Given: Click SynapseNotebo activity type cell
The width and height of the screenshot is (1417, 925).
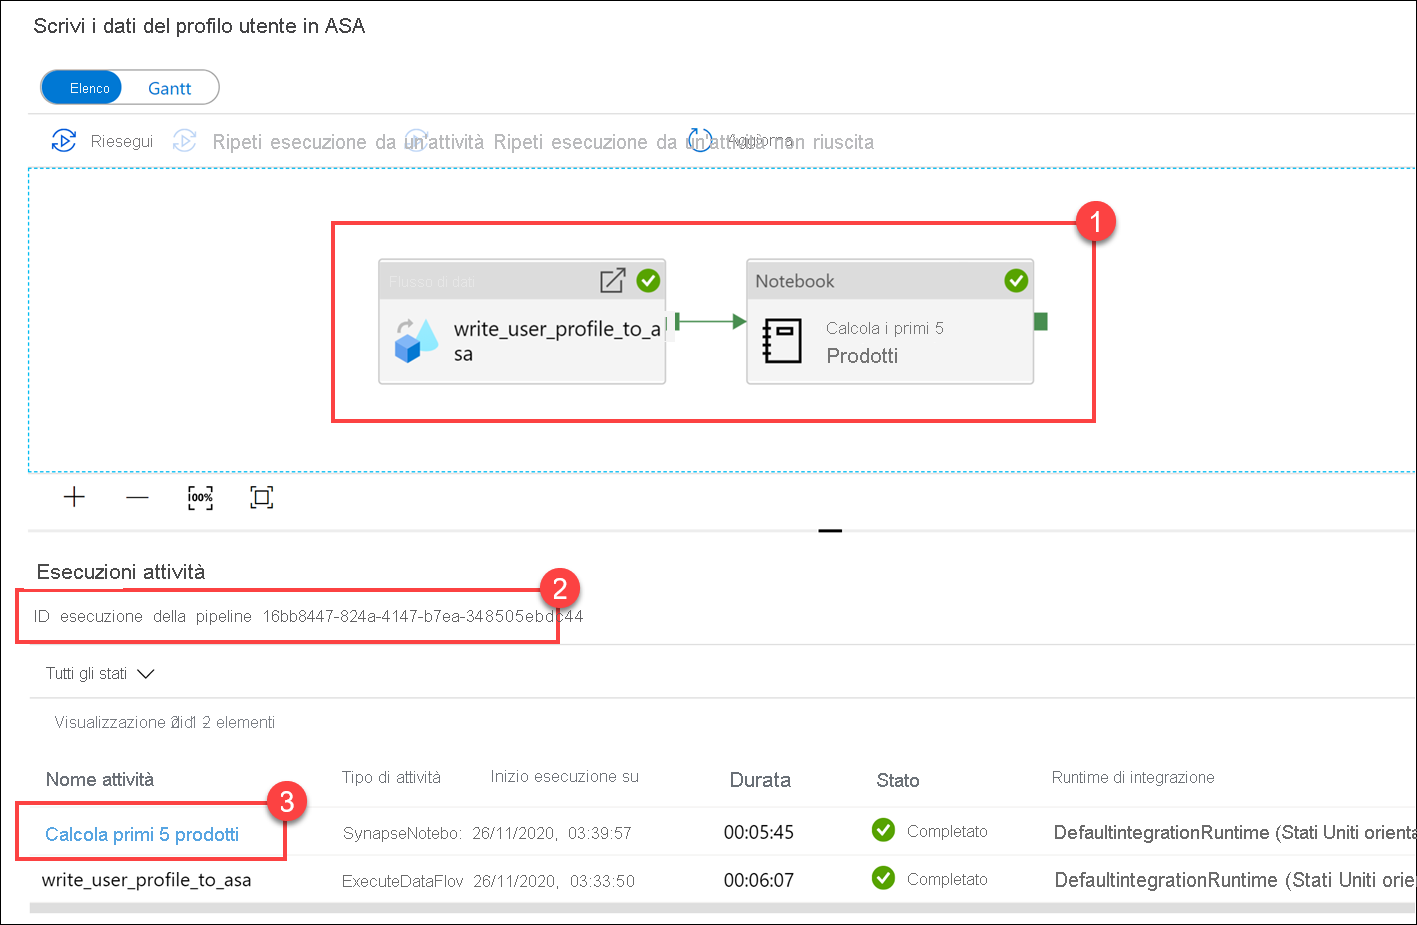Looking at the screenshot, I should (x=402, y=833).
